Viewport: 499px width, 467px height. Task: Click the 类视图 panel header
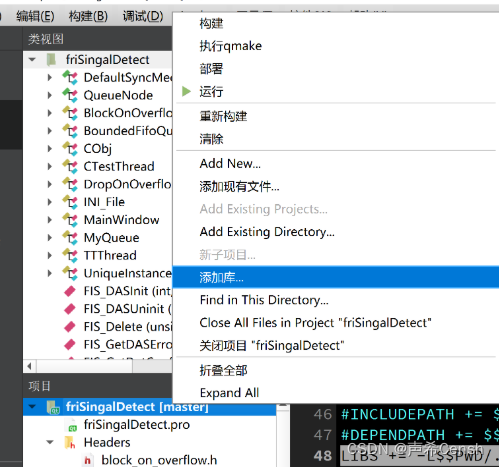point(97,39)
